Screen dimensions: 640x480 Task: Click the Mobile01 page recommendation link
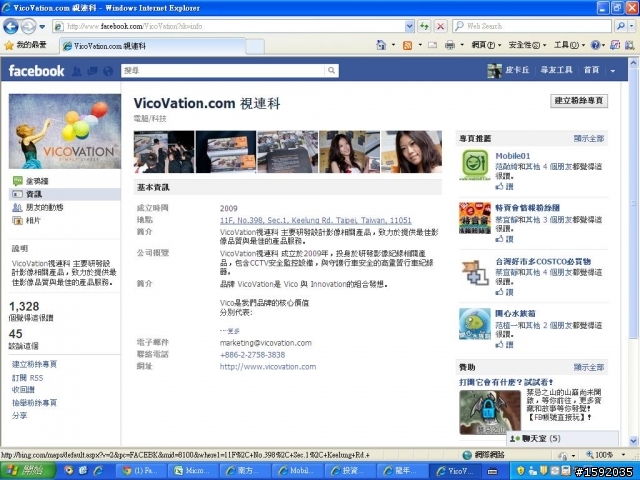[513, 156]
